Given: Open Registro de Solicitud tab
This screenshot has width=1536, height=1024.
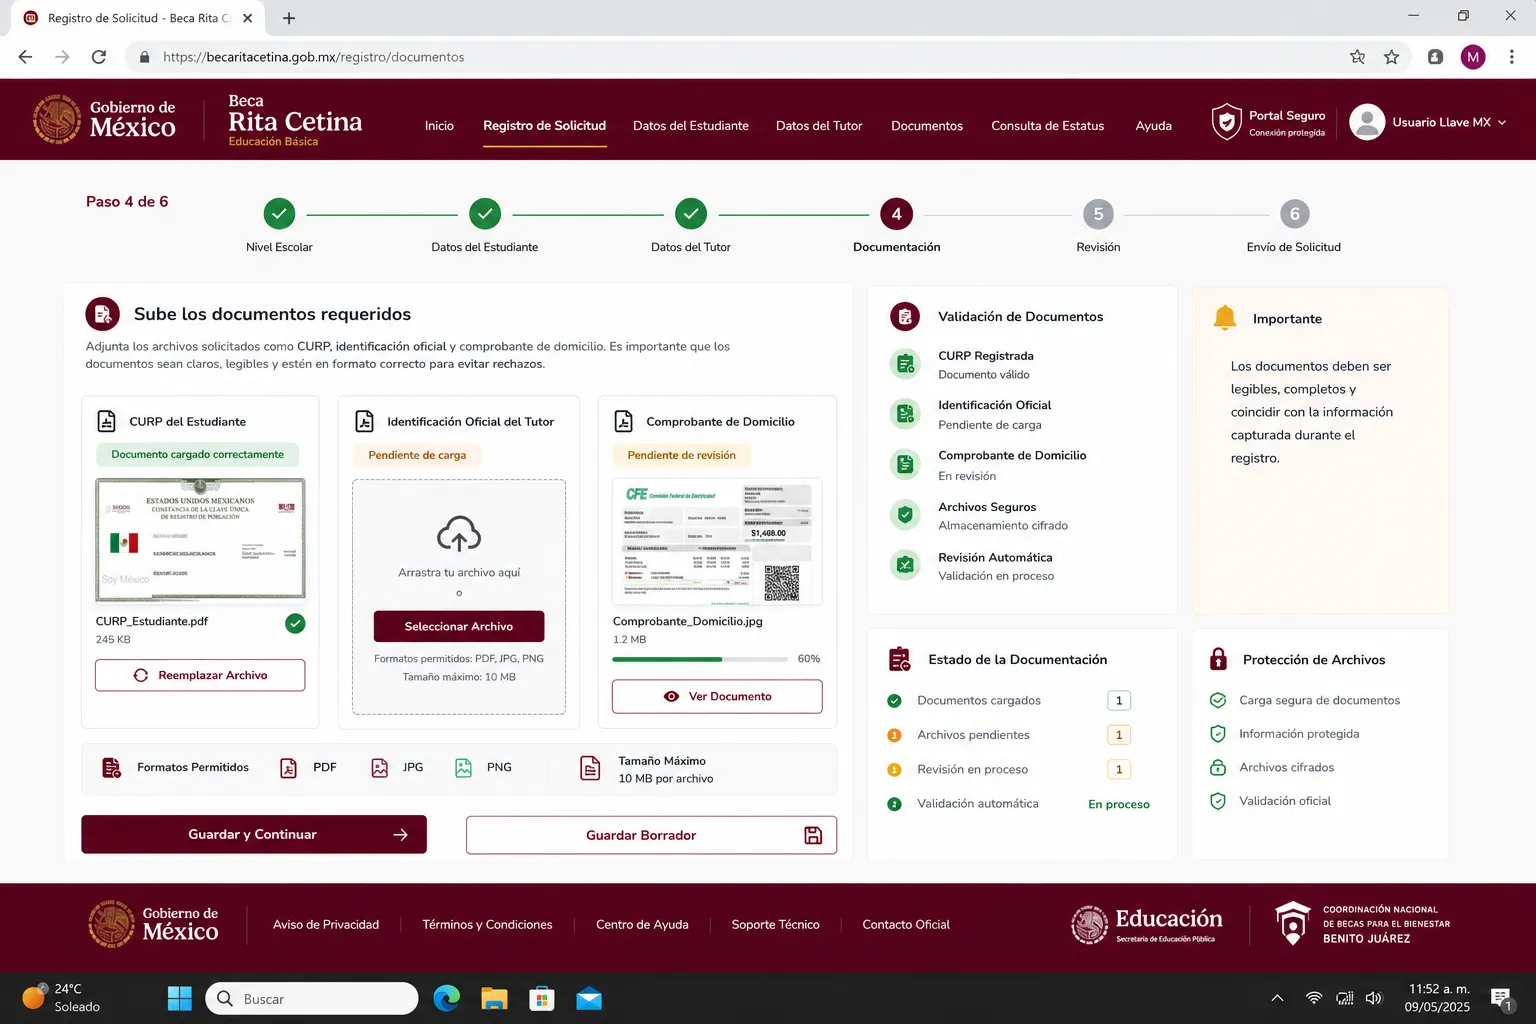Looking at the screenshot, I should coord(544,126).
